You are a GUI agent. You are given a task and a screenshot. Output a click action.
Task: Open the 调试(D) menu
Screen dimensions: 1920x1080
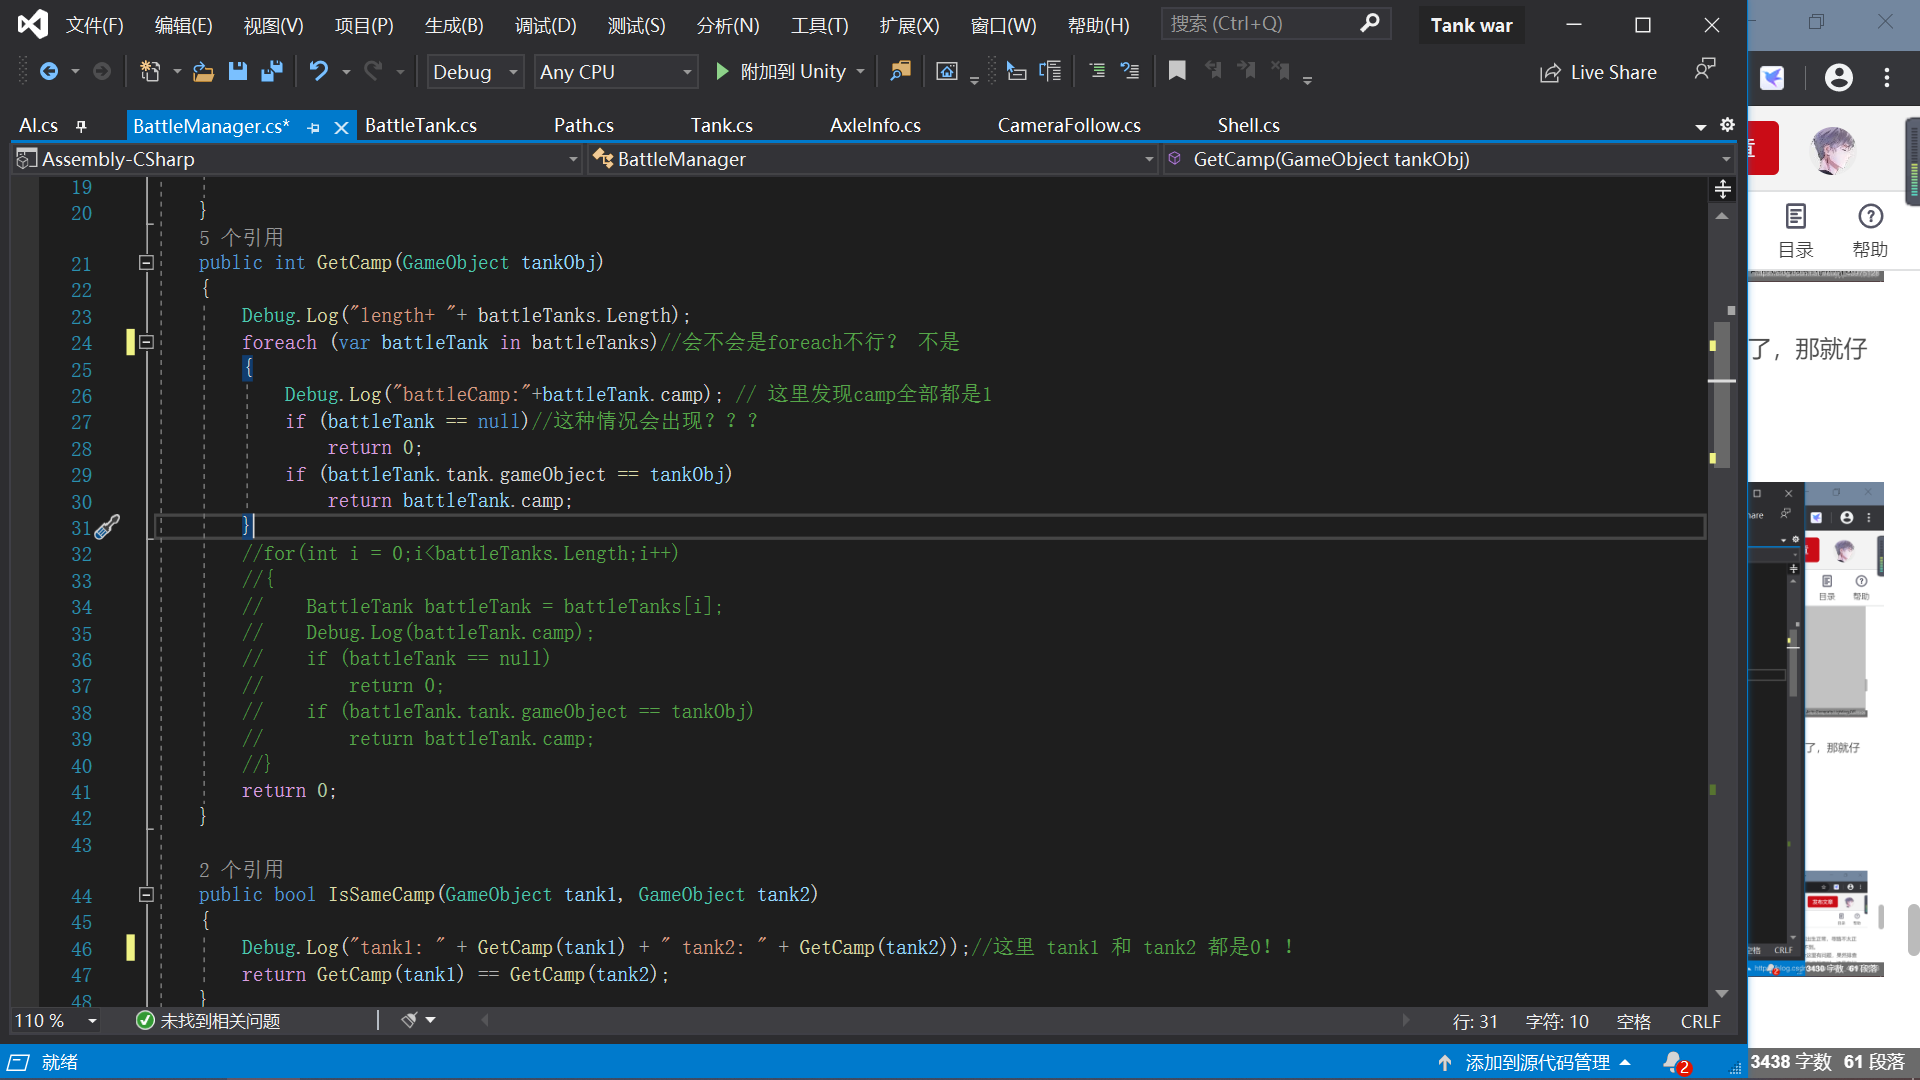(545, 25)
